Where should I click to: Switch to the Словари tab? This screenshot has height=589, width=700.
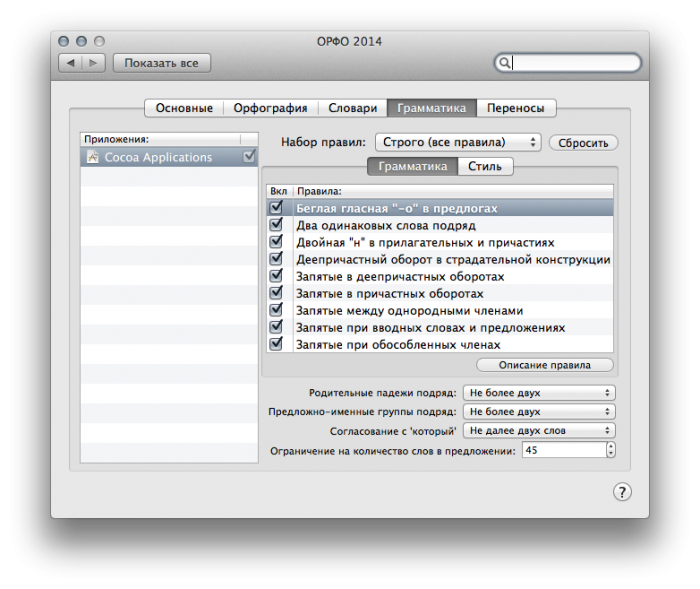point(353,108)
